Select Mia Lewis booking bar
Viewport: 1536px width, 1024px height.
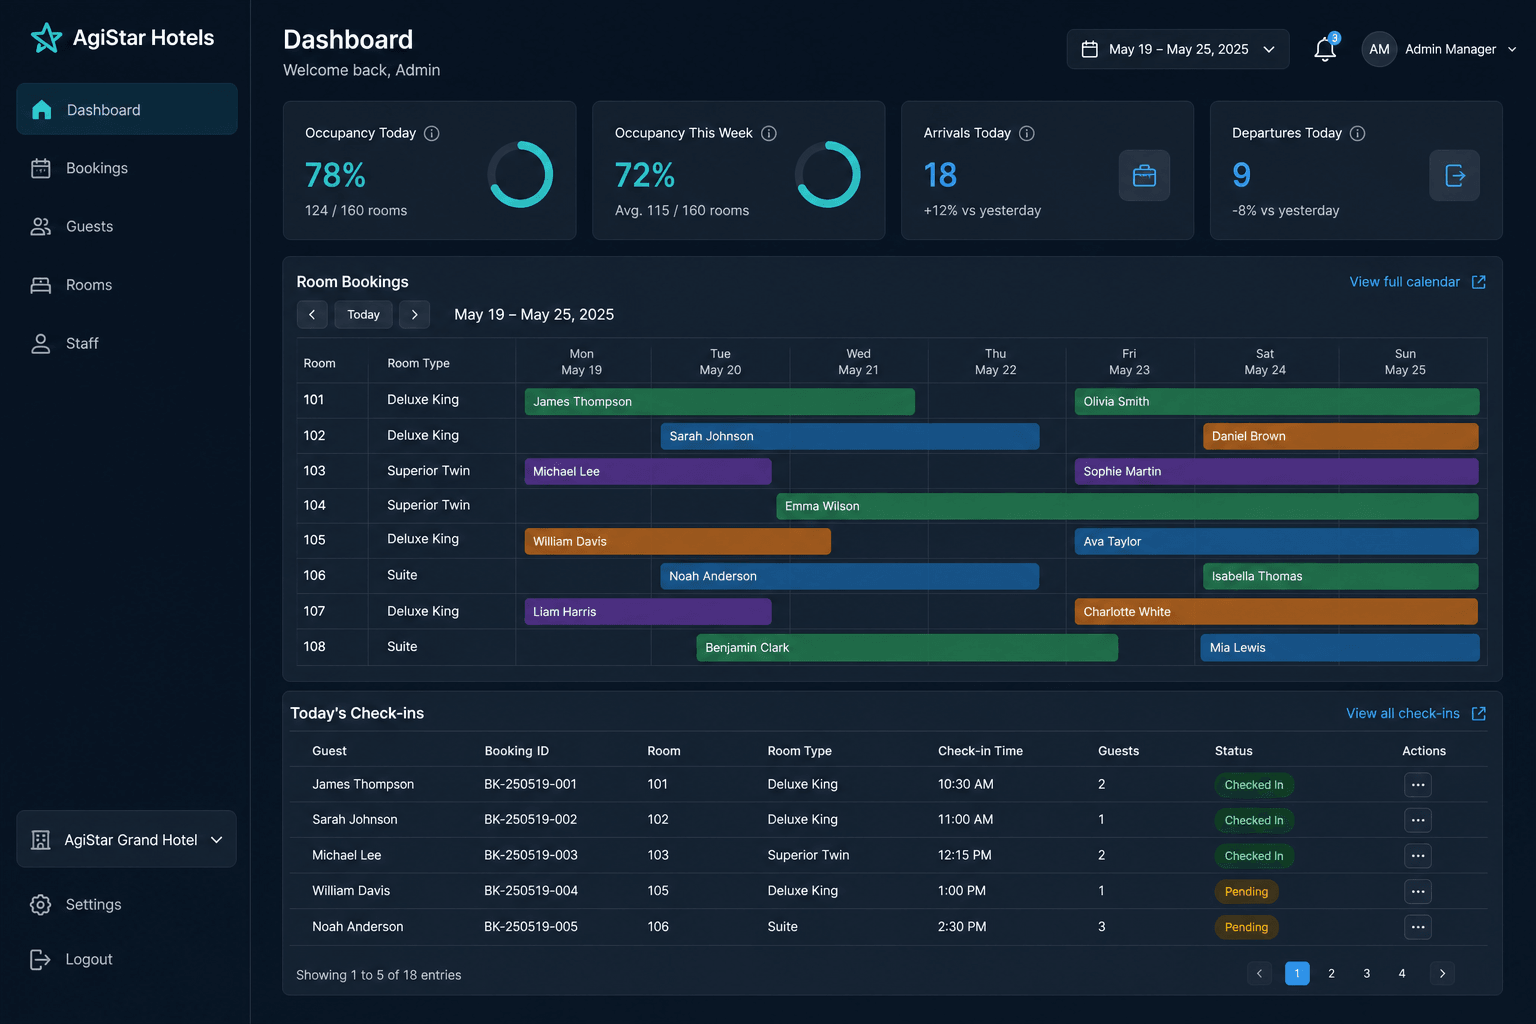[x=1340, y=647]
